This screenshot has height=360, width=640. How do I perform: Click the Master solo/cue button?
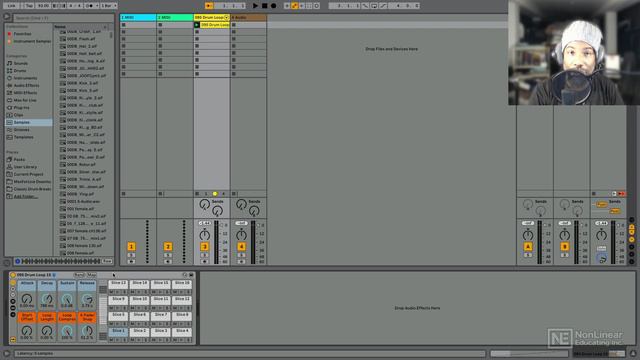(601, 248)
